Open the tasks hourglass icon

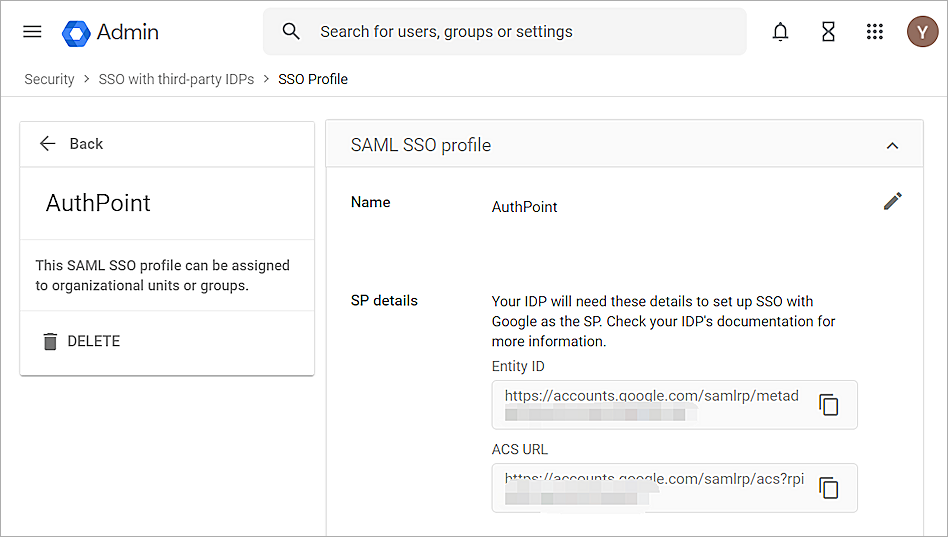point(828,32)
